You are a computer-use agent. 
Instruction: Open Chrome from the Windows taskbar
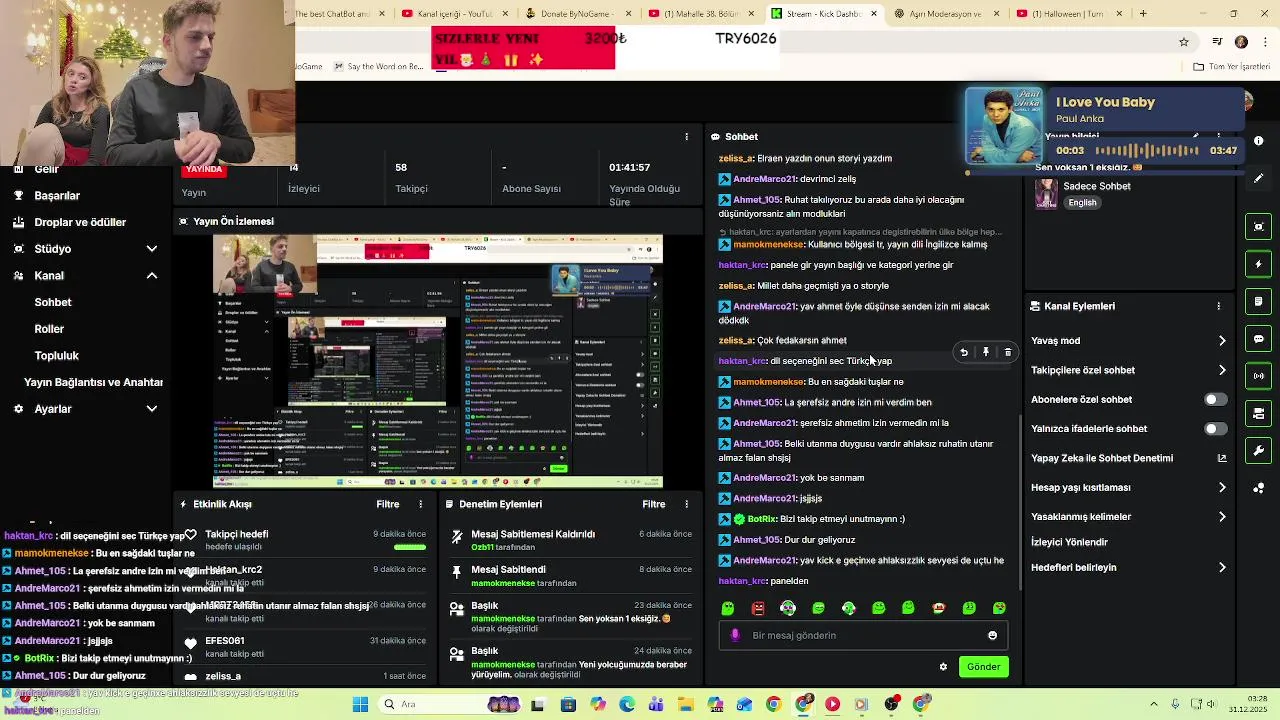[x=773, y=704]
